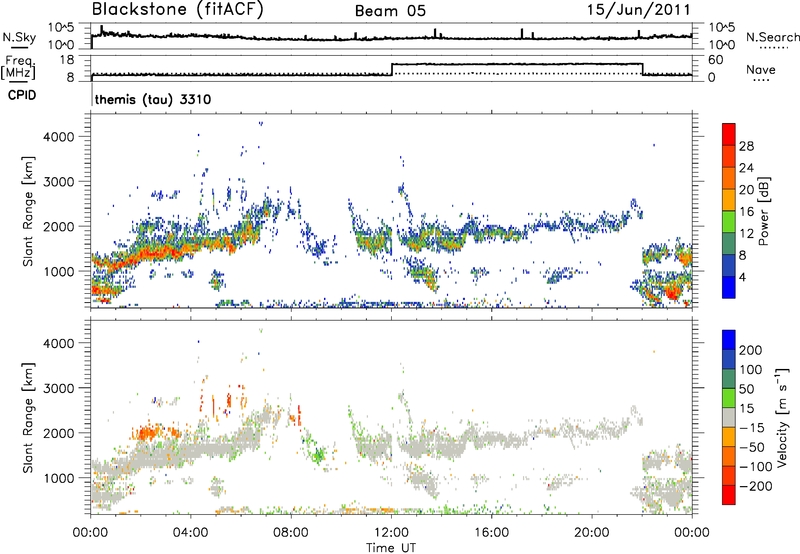Click the '4' power colorbar tick label
800x554 pixels.
(742, 278)
